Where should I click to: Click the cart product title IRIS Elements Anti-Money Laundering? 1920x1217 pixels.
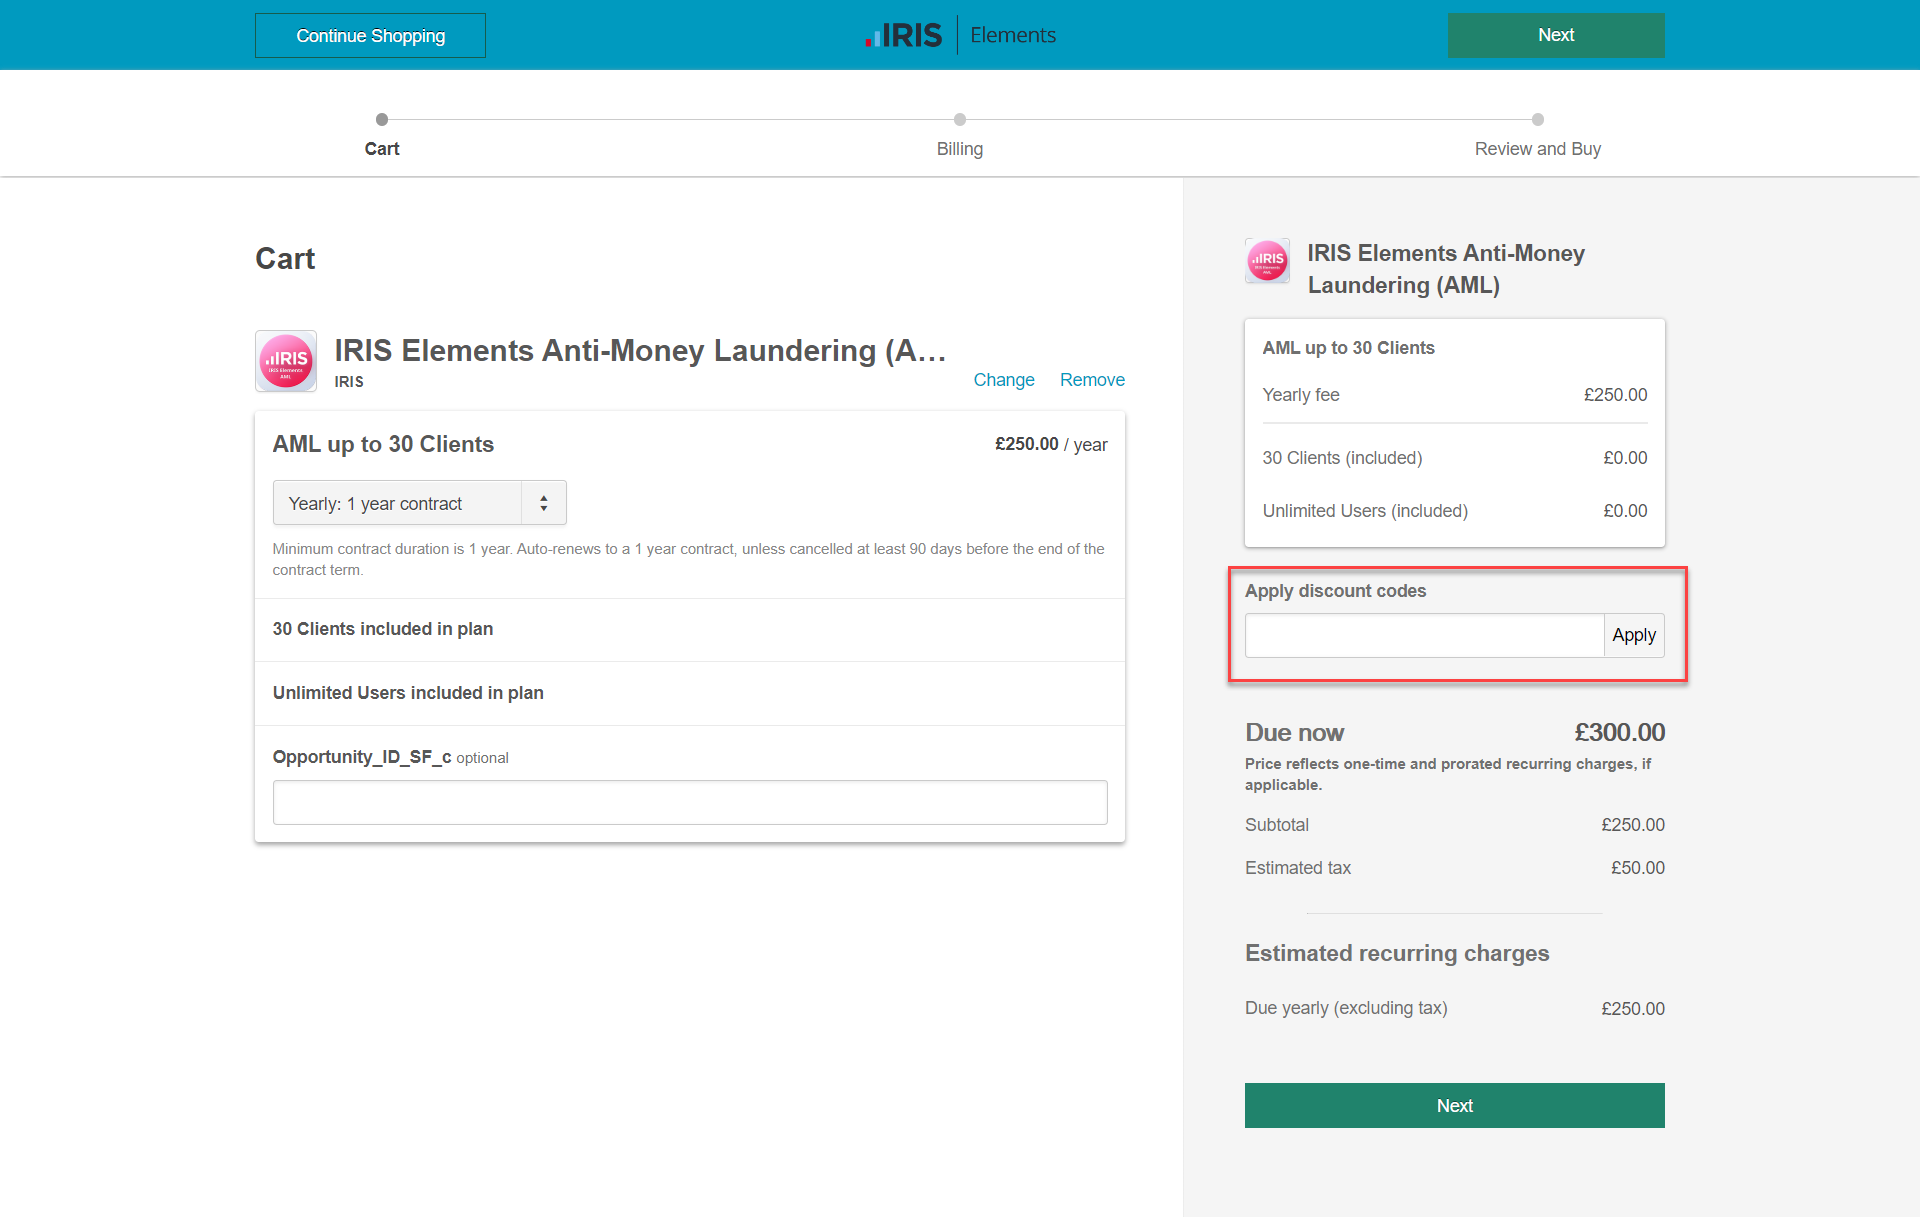coord(640,351)
